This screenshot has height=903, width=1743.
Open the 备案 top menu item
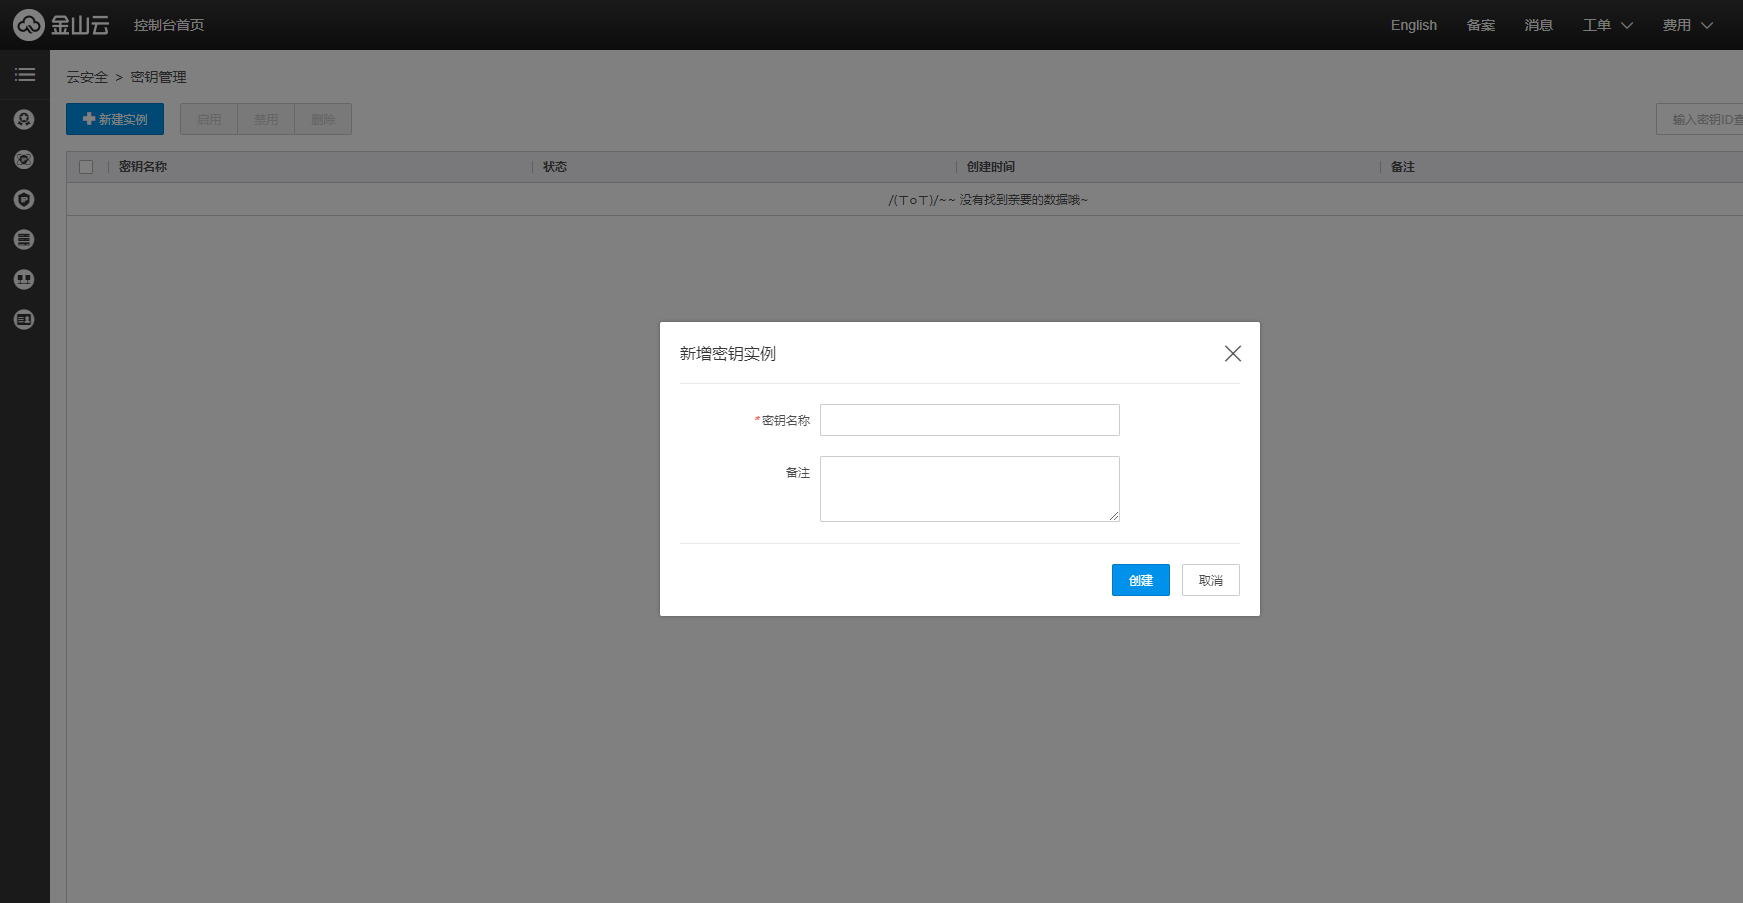coord(1480,25)
